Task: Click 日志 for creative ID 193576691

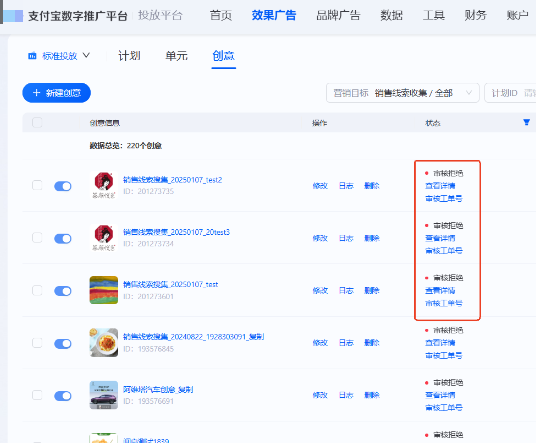Action: [346, 395]
